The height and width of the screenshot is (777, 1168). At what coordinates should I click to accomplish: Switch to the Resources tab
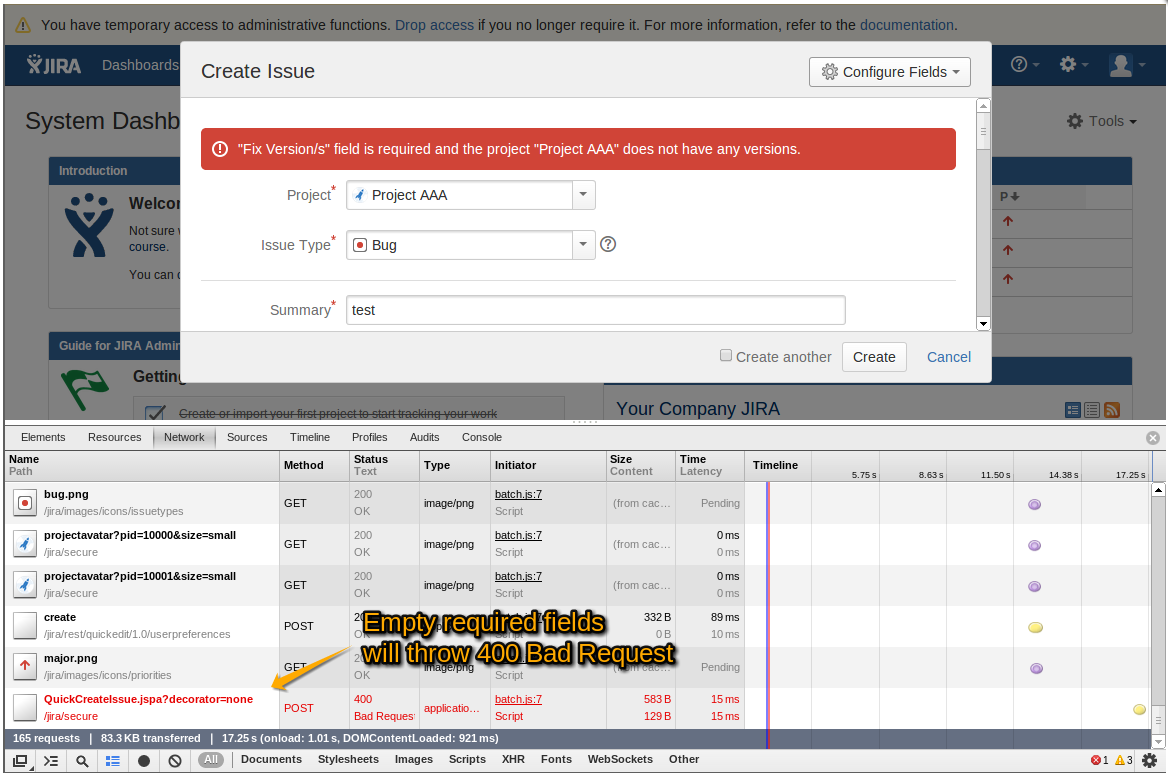[x=114, y=437]
